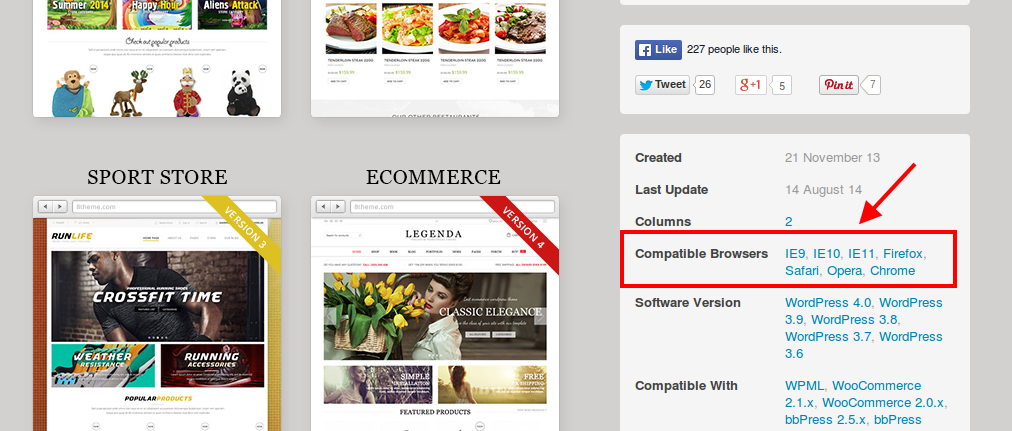The height and width of the screenshot is (431, 1012).
Task: Open the IE9 compatible browser link
Action: tap(795, 254)
